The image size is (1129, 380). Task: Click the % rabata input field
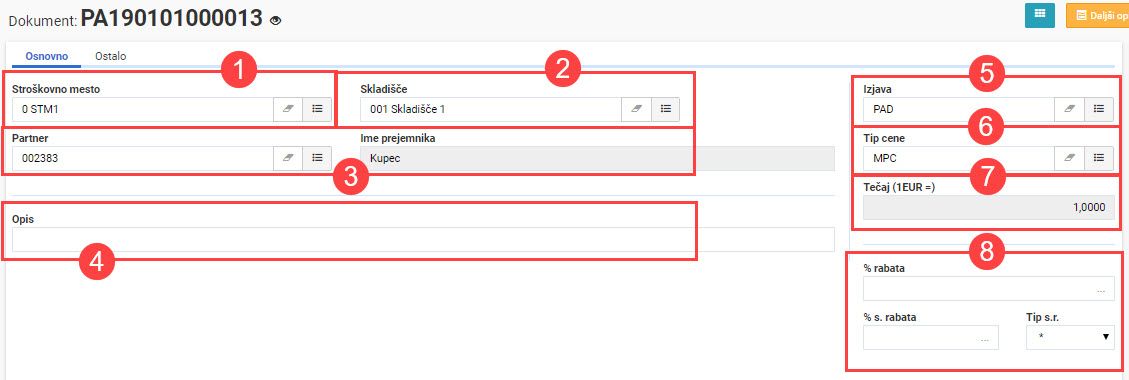click(989, 289)
